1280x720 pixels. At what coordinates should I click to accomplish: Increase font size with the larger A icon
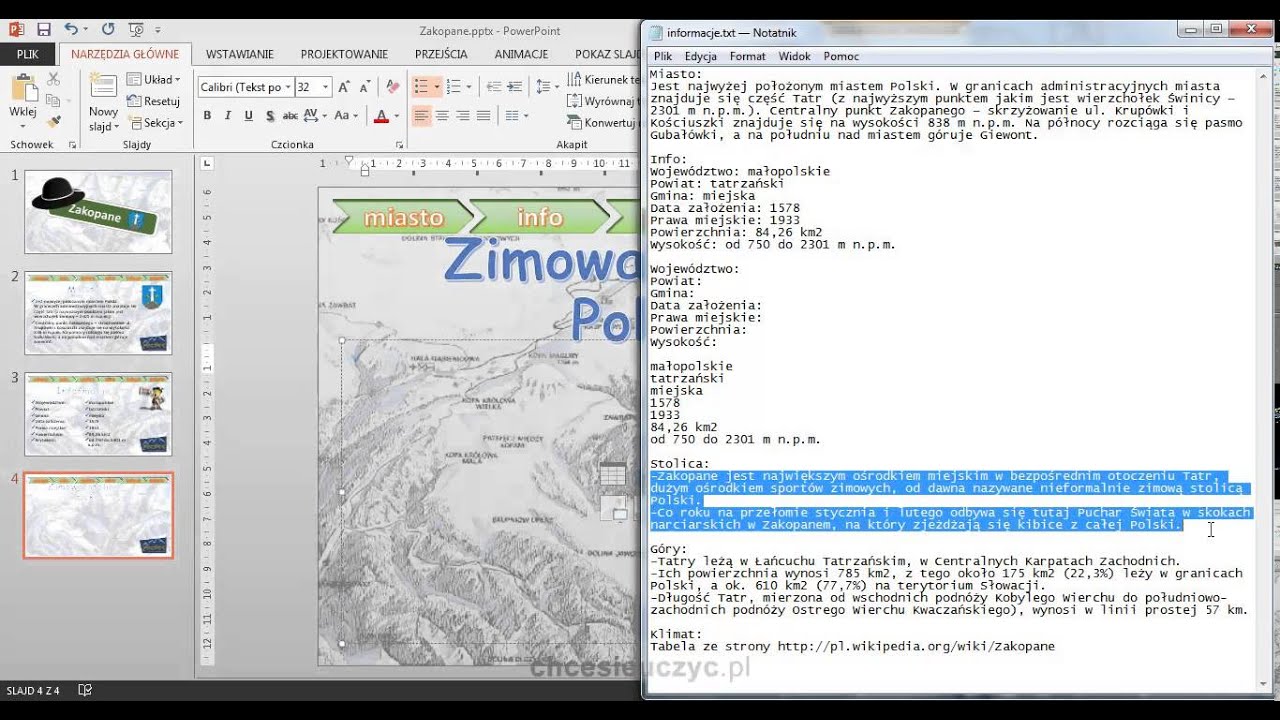pyautogui.click(x=344, y=87)
